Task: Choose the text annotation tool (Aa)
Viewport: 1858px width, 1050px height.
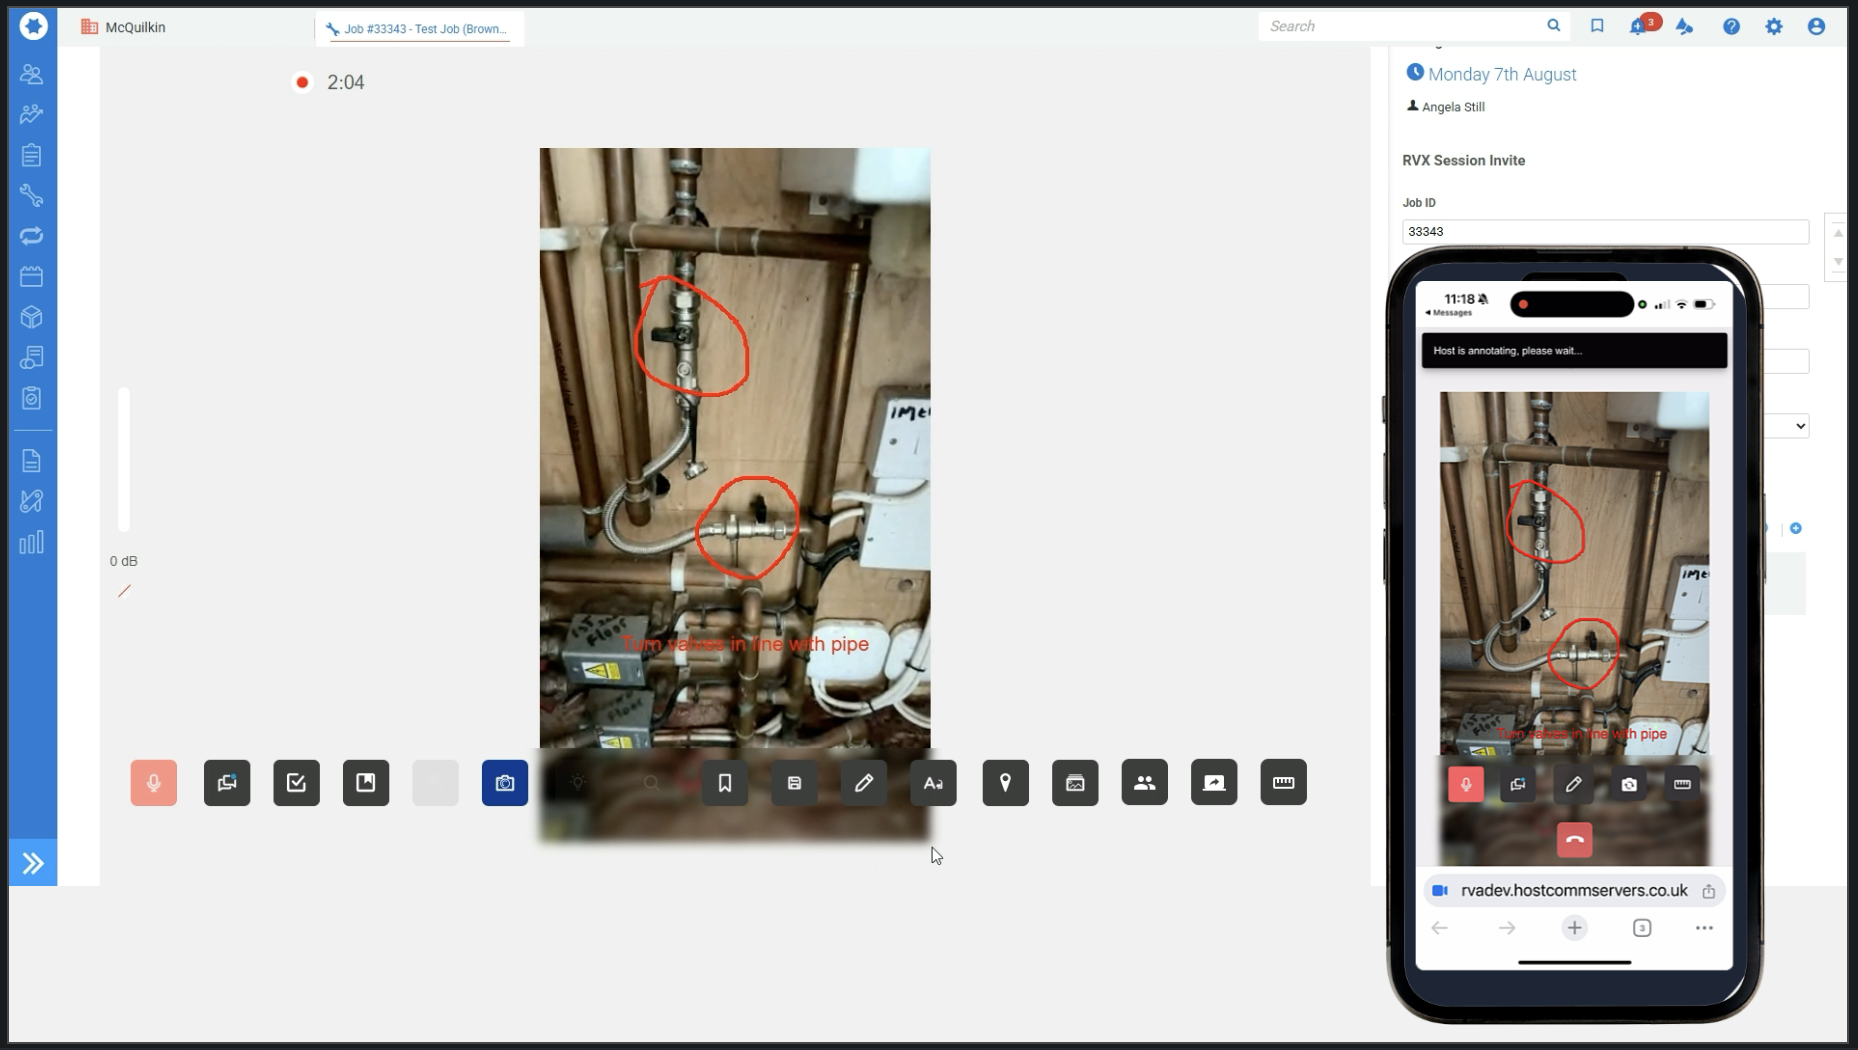Action: click(933, 783)
